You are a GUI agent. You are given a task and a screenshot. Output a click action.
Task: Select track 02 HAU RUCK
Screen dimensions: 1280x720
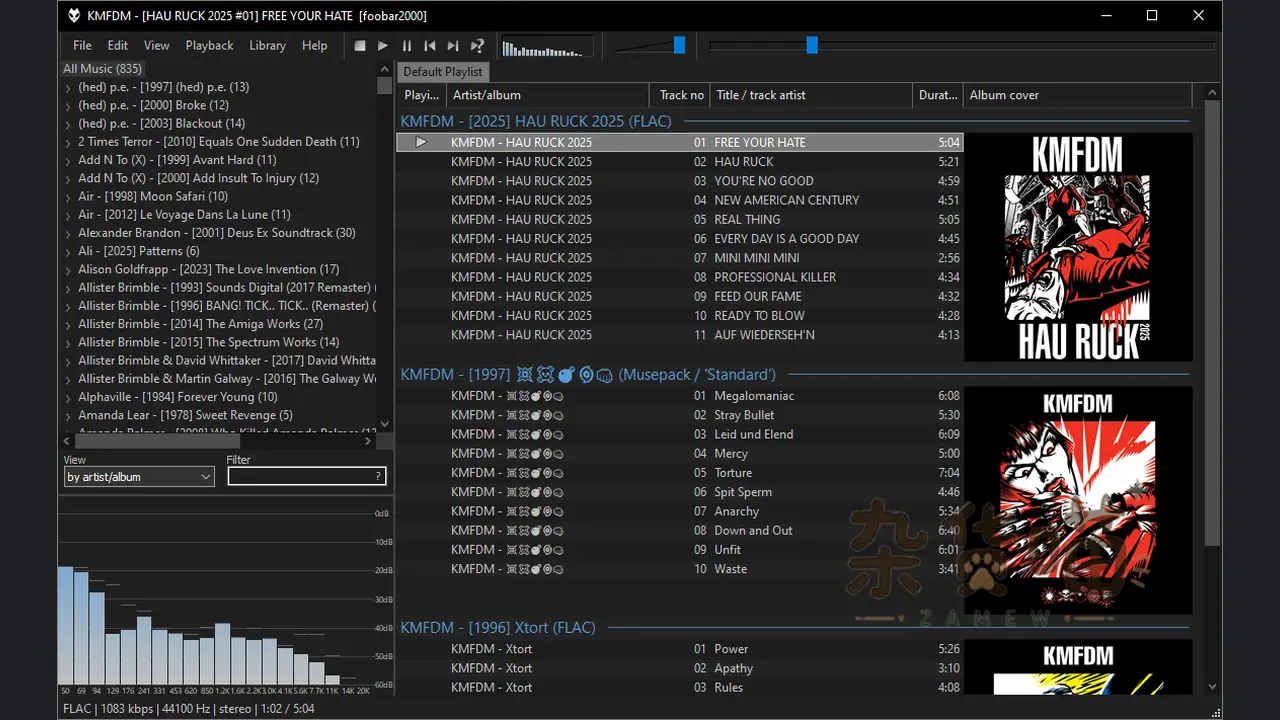679,161
